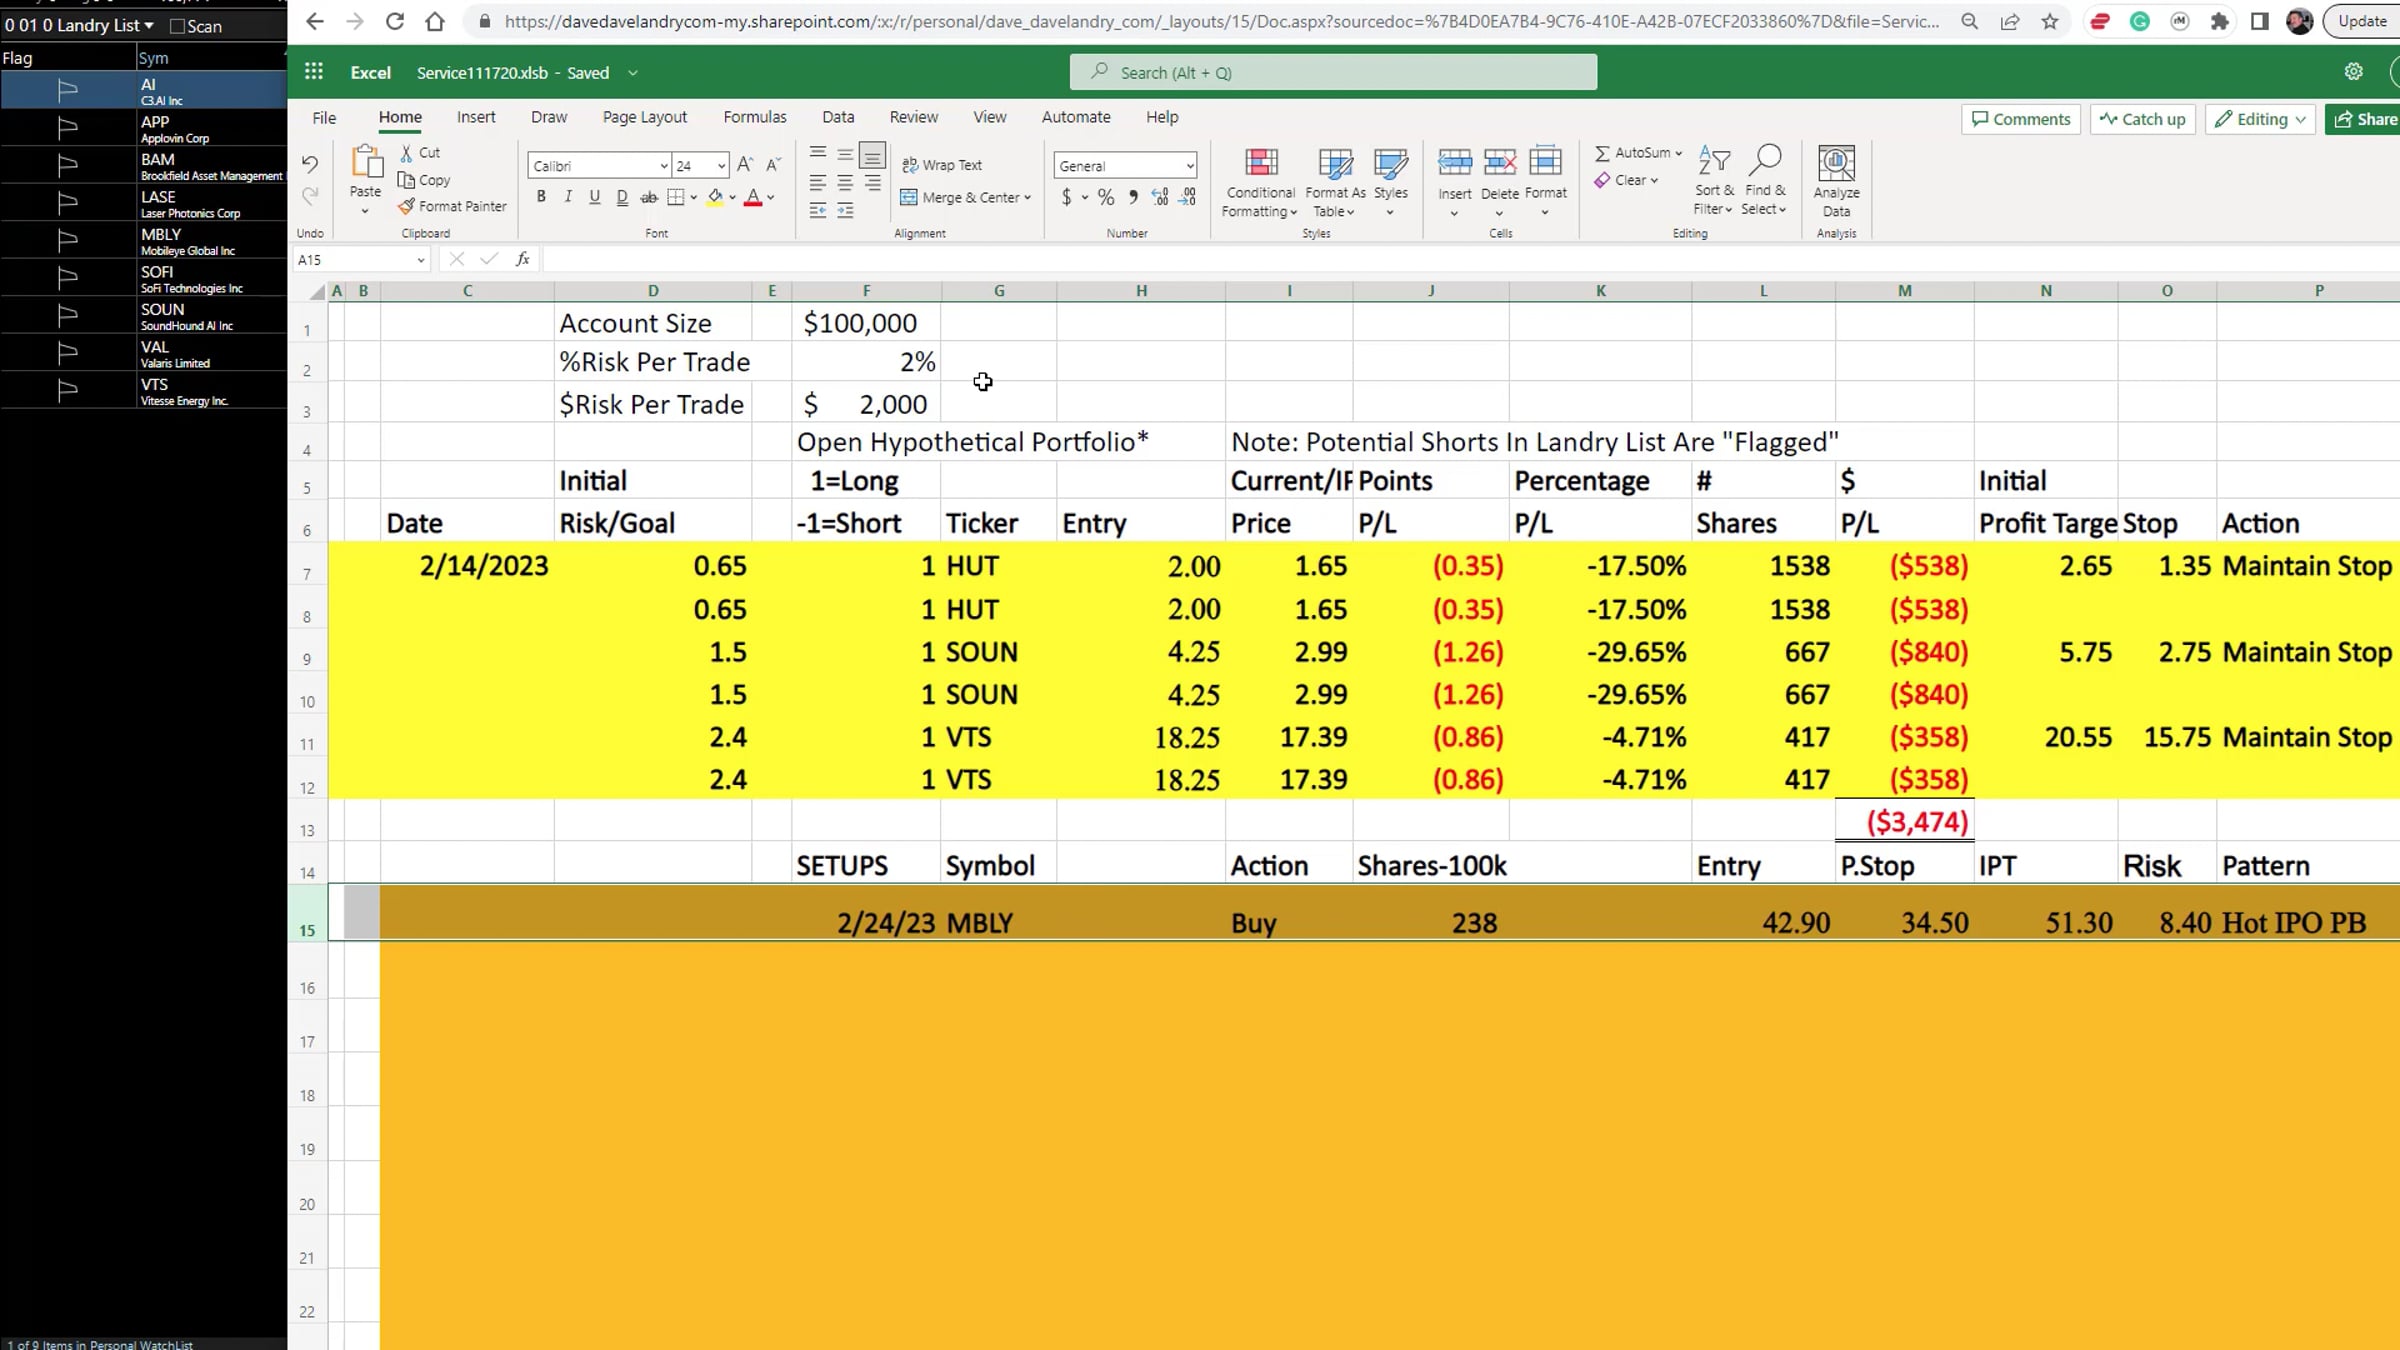Toggle flag for VTS in Landry List
The height and width of the screenshot is (1350, 2400).
tap(68, 391)
